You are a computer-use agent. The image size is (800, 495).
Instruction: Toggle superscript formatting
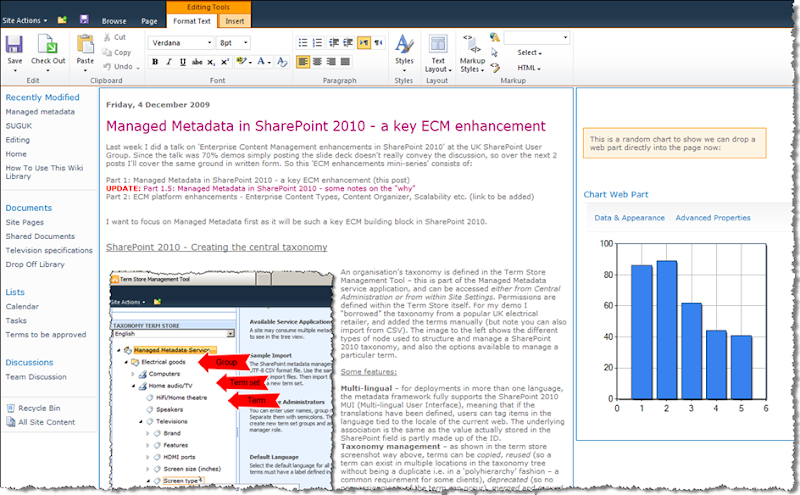tap(224, 62)
